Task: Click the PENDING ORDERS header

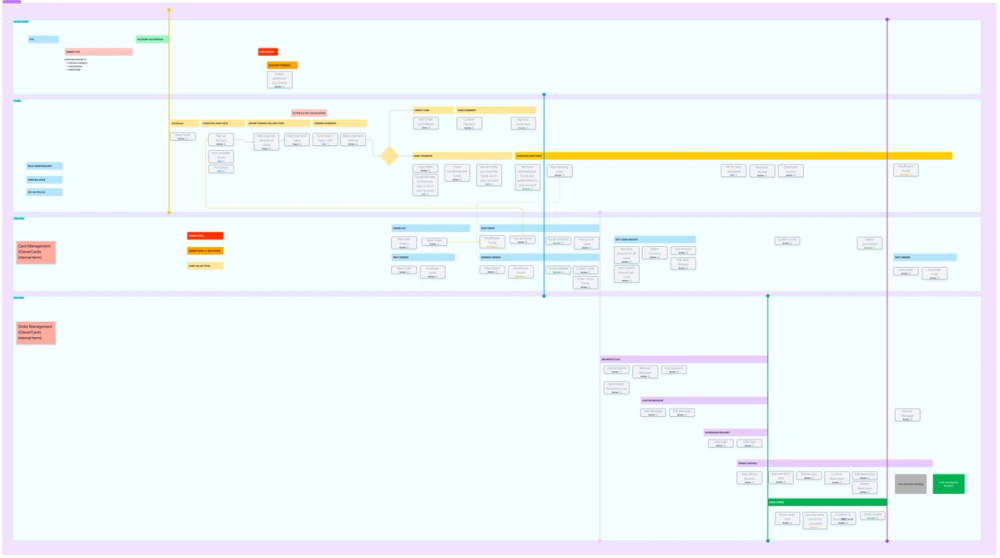Action: click(540, 257)
